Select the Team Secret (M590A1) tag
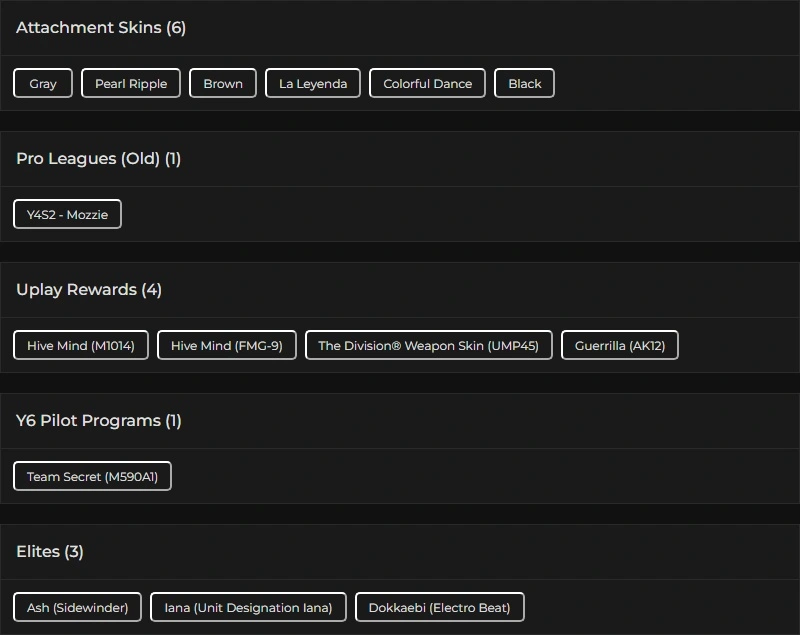800x635 pixels. point(92,476)
